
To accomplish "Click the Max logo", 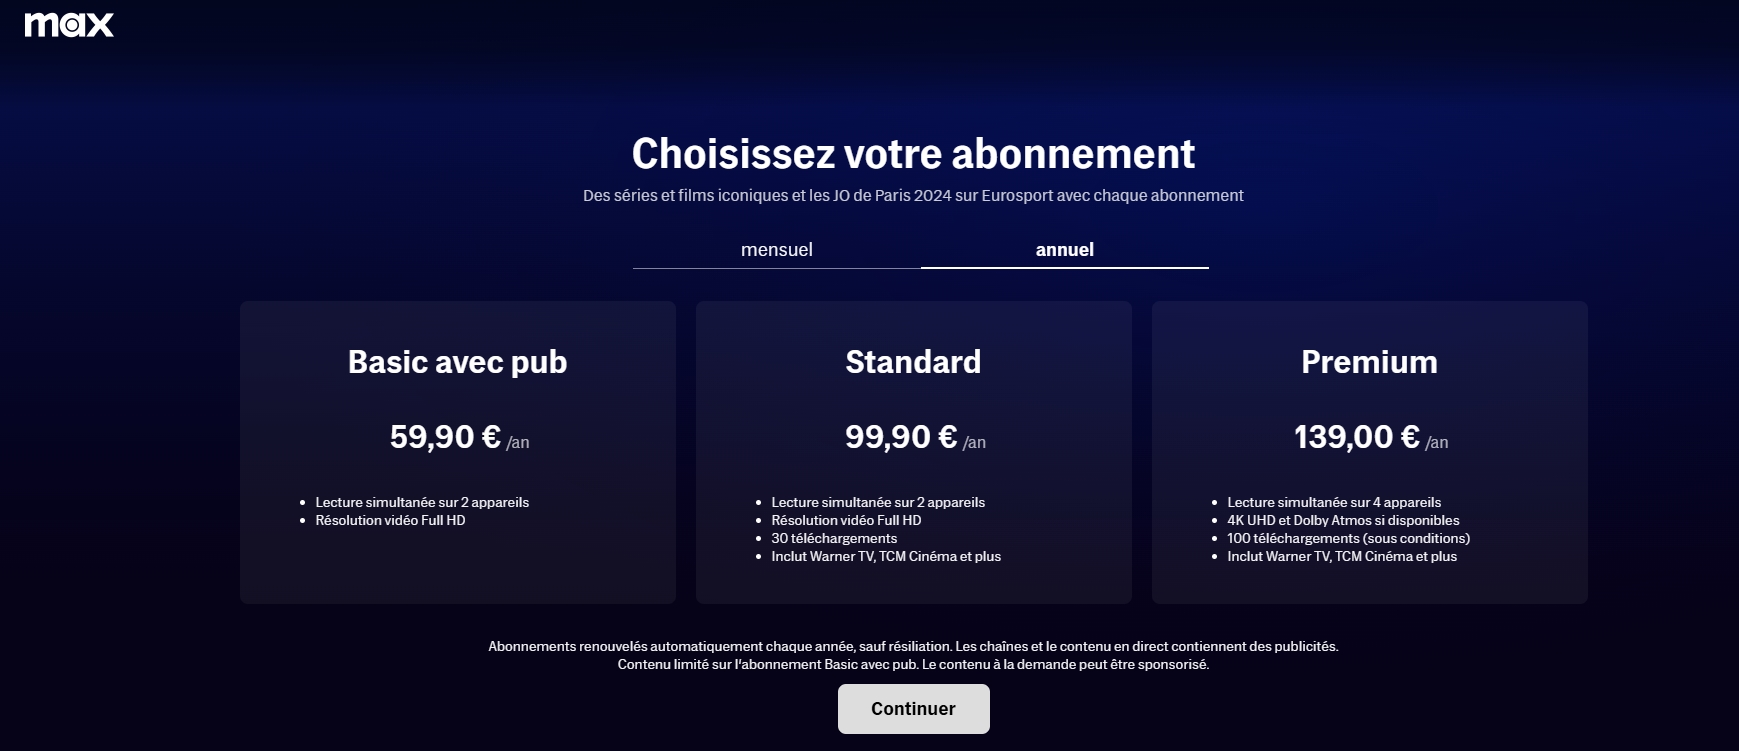I will tap(69, 25).
